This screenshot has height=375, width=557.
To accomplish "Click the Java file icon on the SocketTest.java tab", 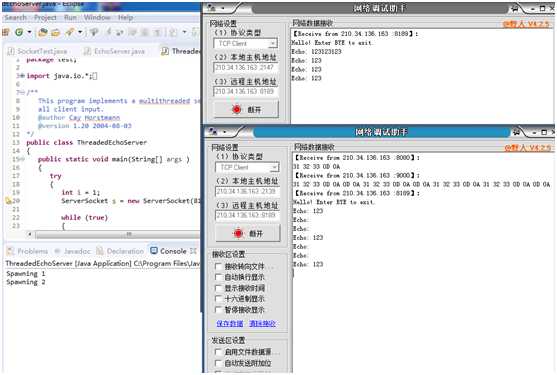I will tap(11, 51).
